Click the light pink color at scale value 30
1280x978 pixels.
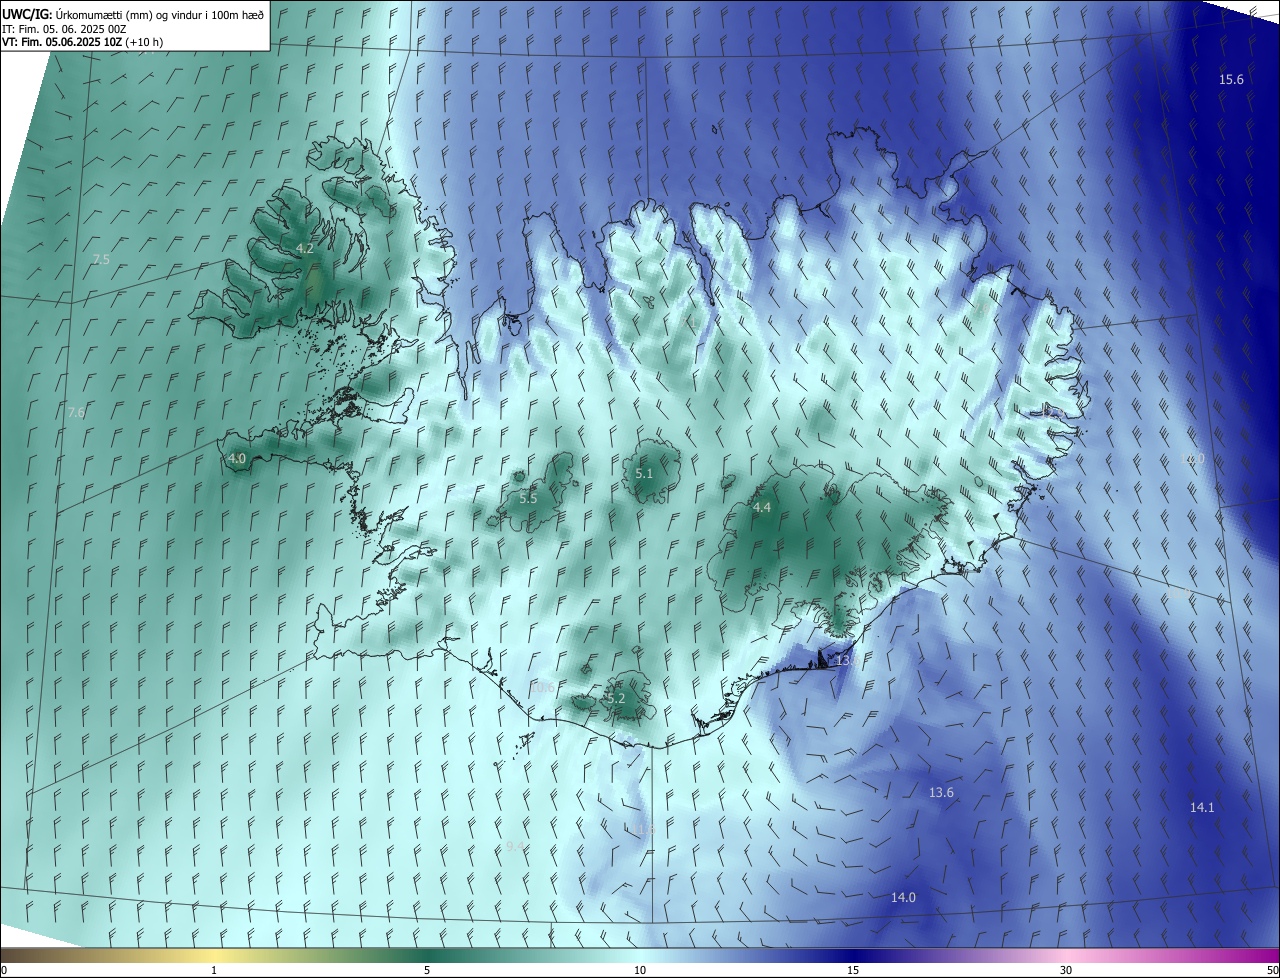[1066, 956]
